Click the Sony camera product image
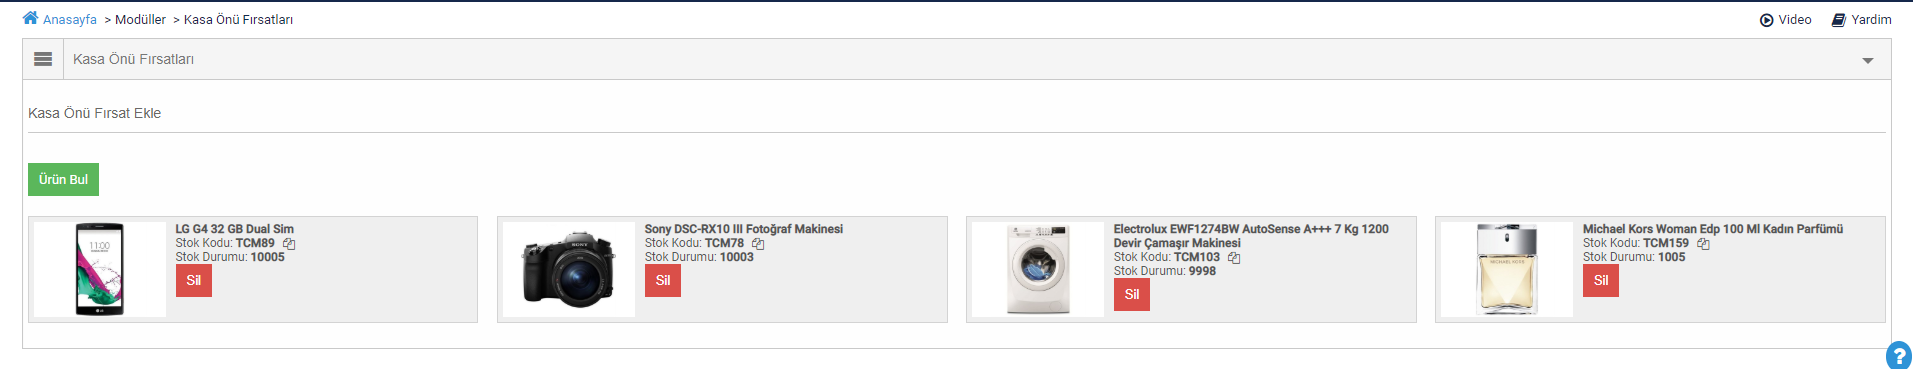The height and width of the screenshot is (369, 1913). (569, 270)
